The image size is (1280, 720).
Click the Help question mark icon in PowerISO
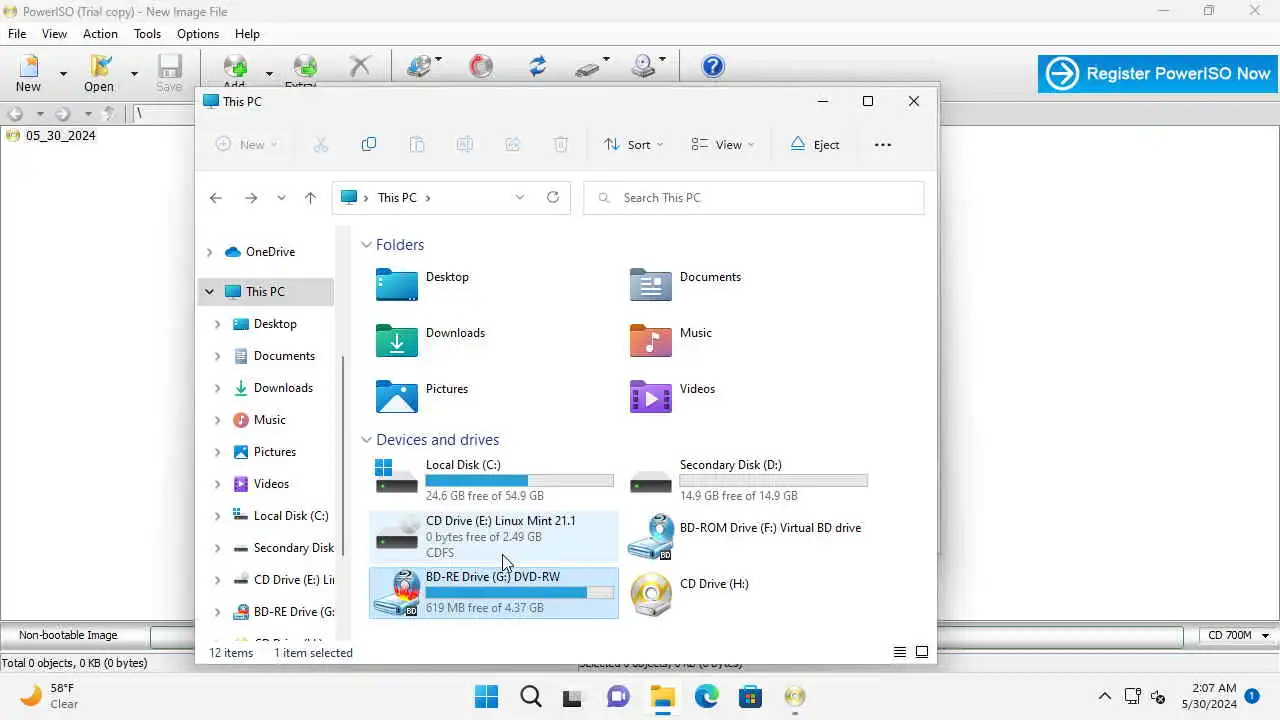[713, 66]
